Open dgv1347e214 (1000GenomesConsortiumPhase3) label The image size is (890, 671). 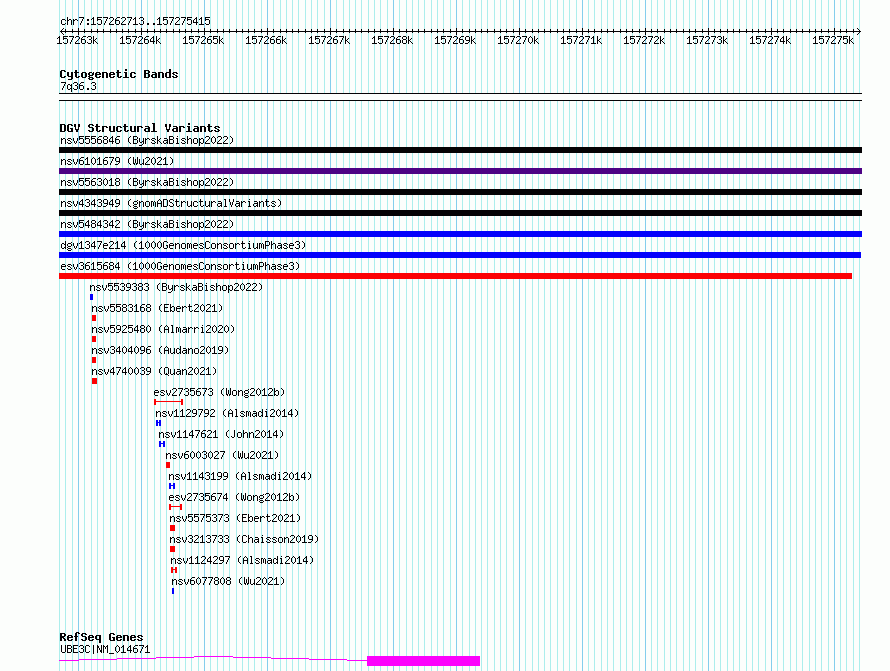coord(183,245)
